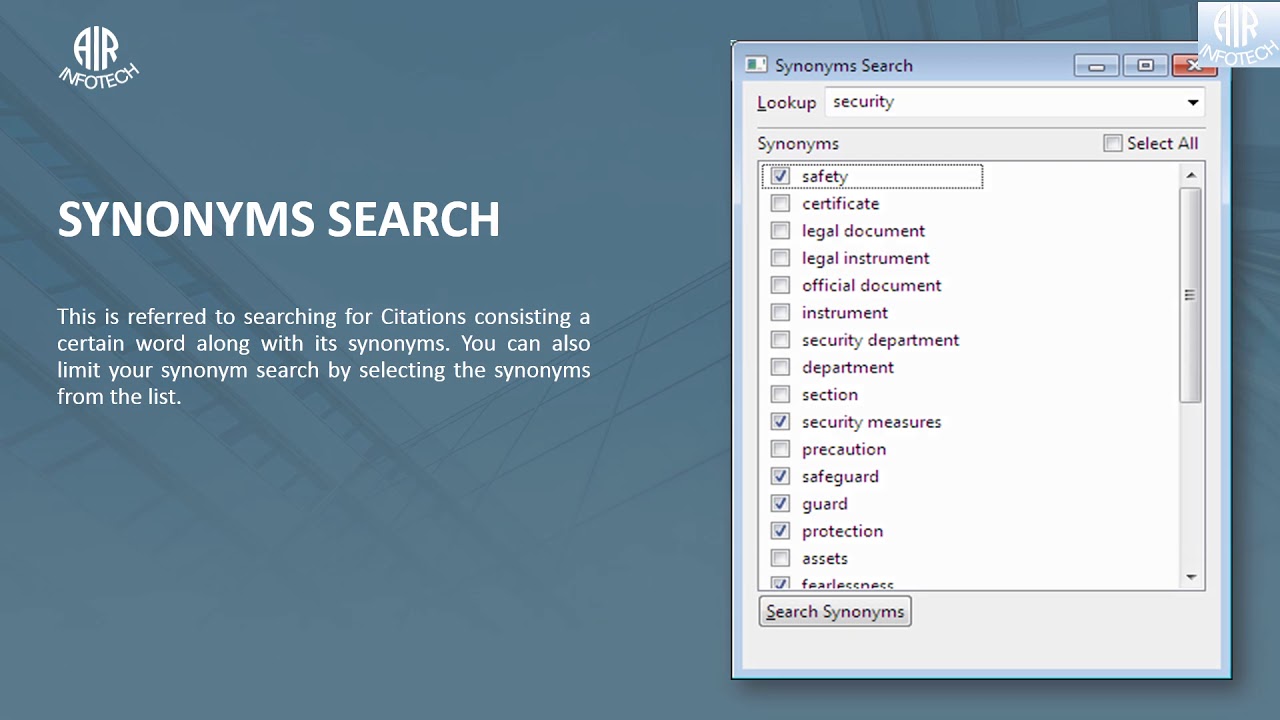Select the 'protection' synonym text
1280x720 pixels.
pyautogui.click(x=842, y=531)
